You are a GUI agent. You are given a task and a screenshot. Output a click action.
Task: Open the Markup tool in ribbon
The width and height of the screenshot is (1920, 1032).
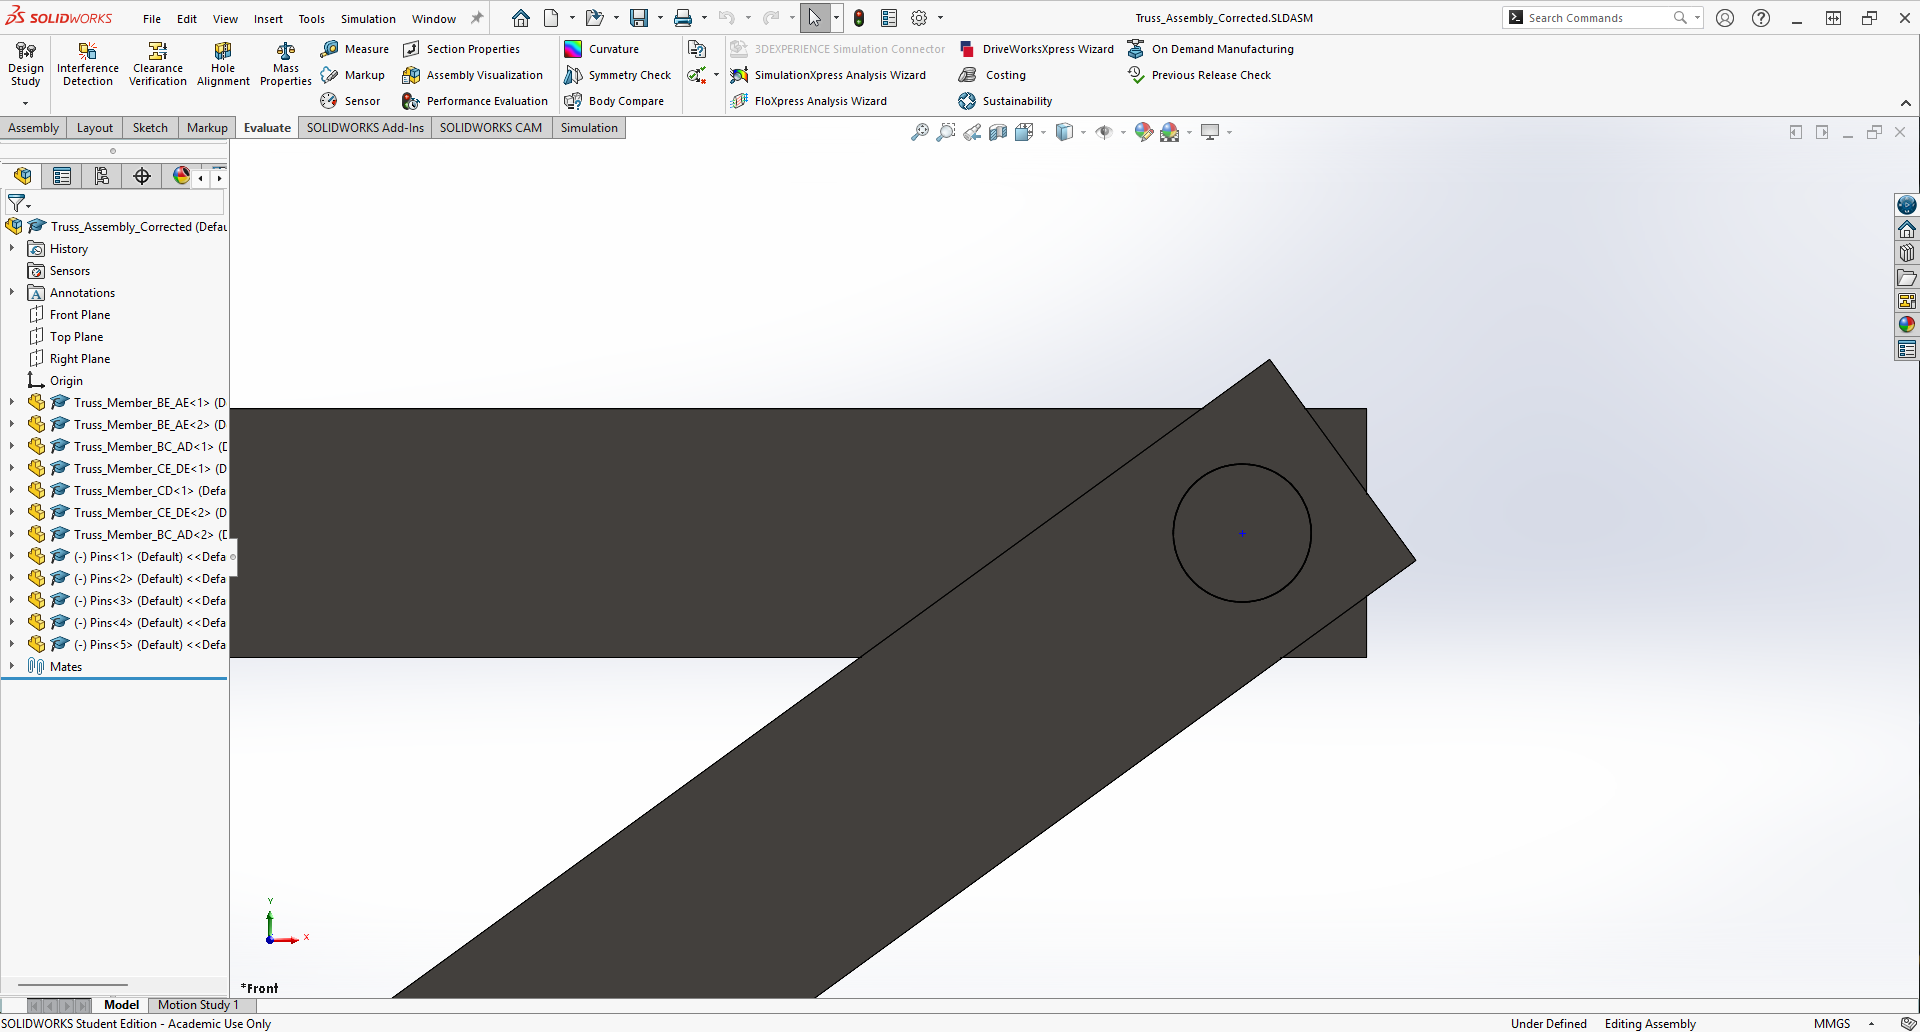pos(353,75)
